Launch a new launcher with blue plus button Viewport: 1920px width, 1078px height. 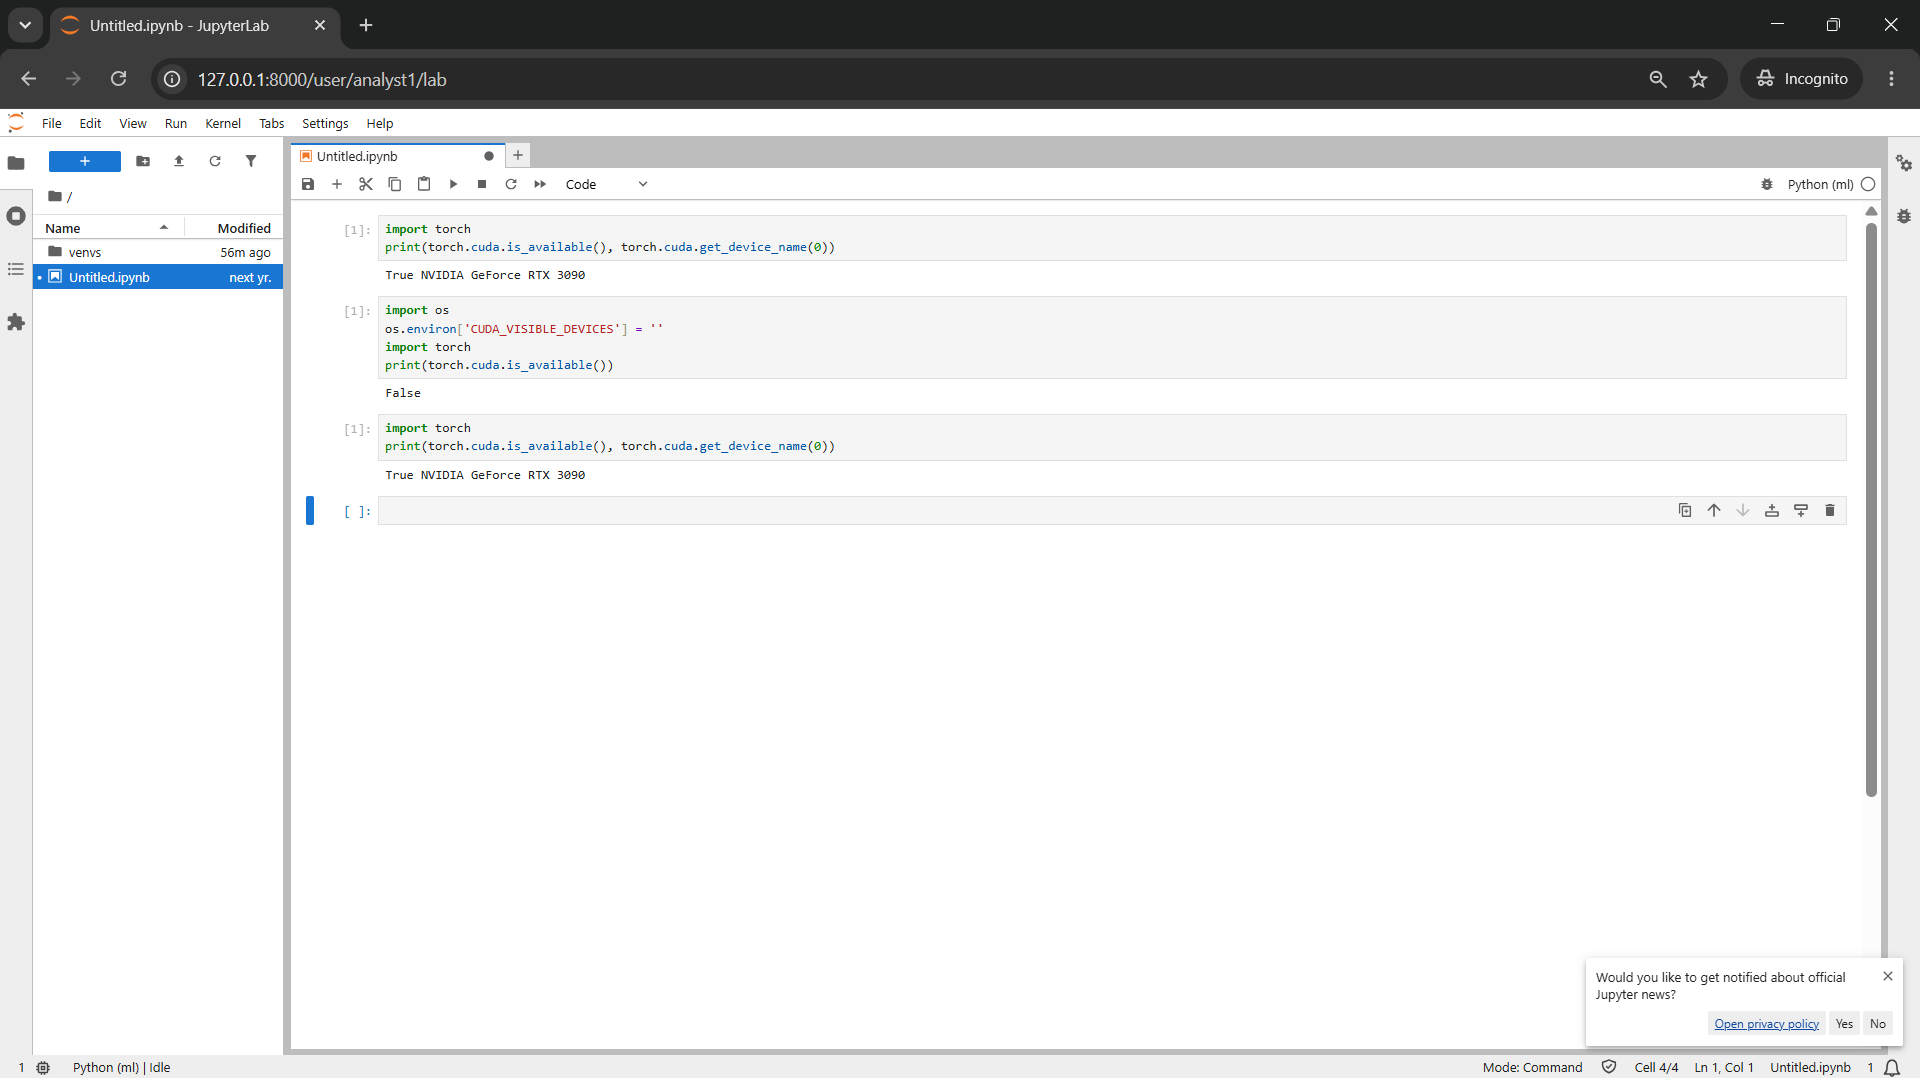click(85, 161)
